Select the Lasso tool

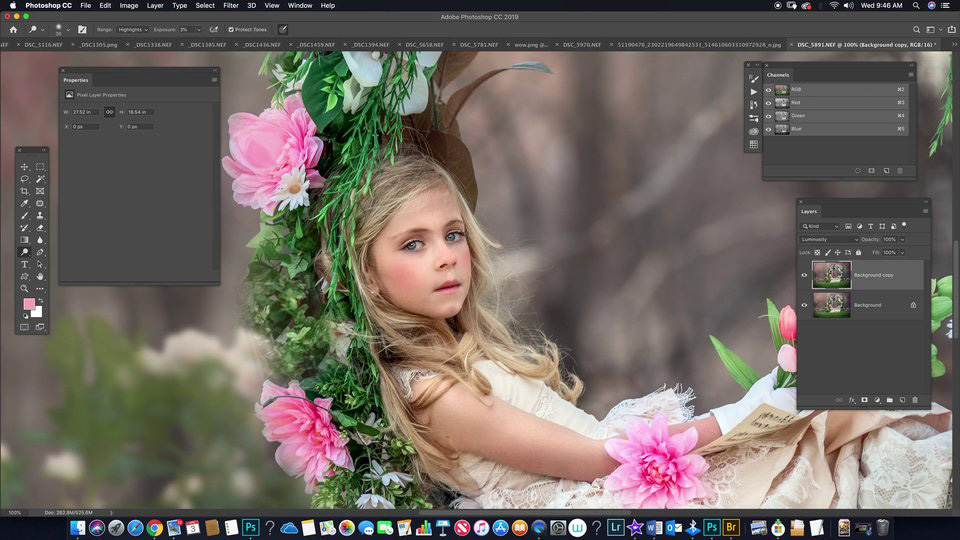pyautogui.click(x=24, y=179)
